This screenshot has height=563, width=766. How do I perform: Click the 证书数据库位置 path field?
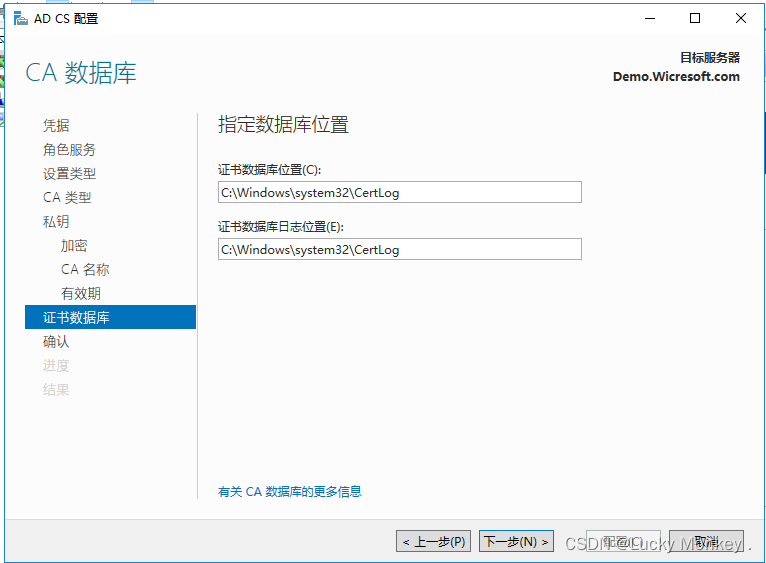(x=400, y=192)
